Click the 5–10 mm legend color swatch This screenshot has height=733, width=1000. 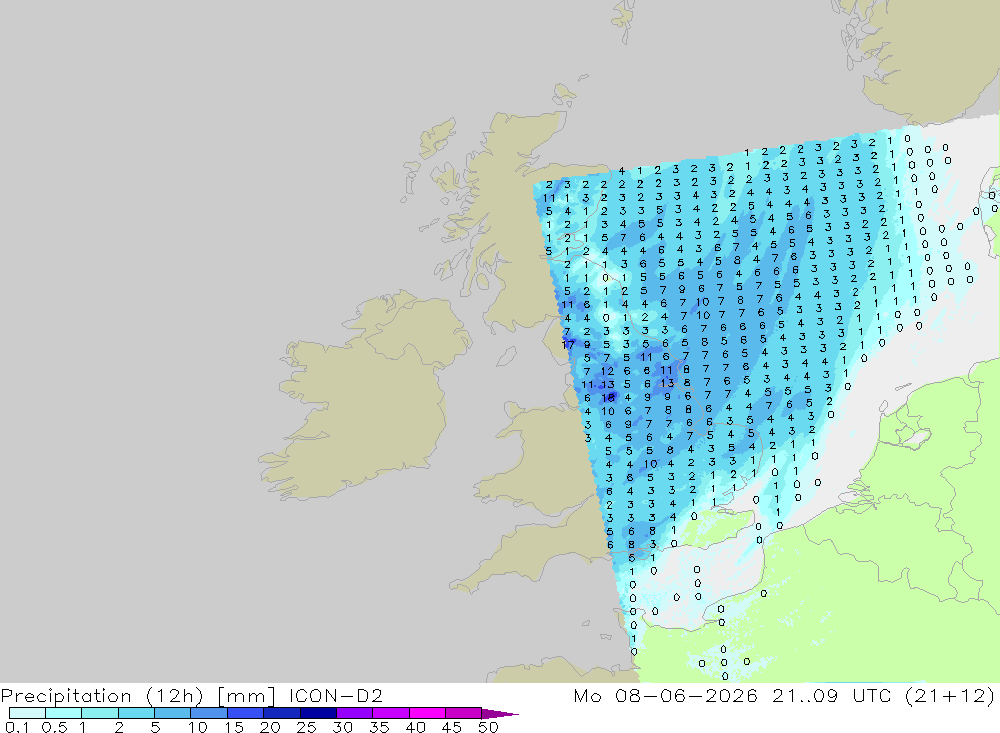172,713
